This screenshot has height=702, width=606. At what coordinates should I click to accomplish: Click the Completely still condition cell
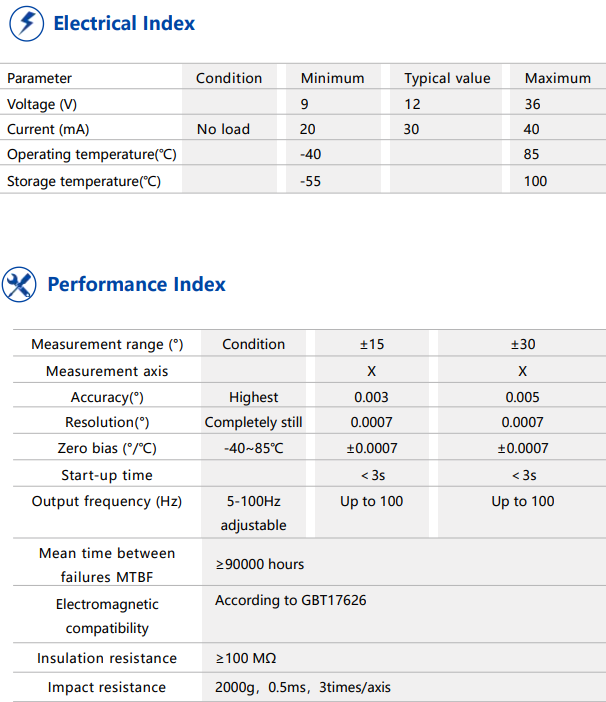click(253, 422)
